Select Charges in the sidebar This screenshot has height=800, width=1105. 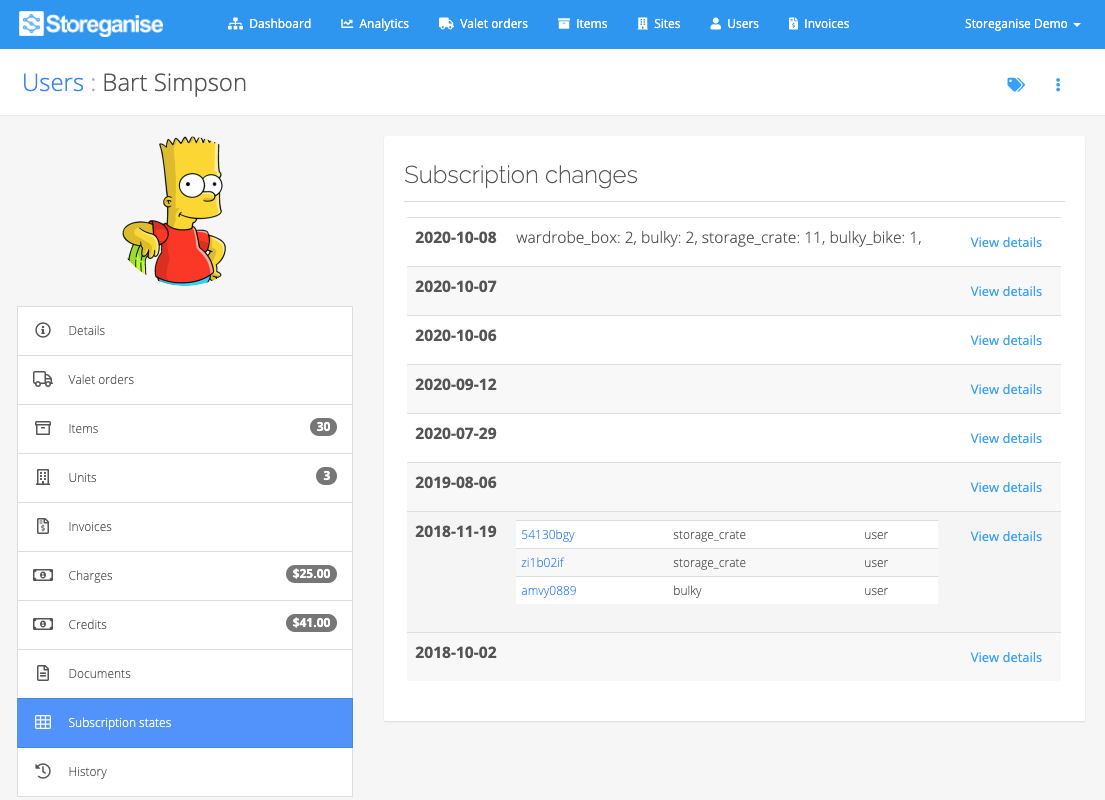point(185,576)
